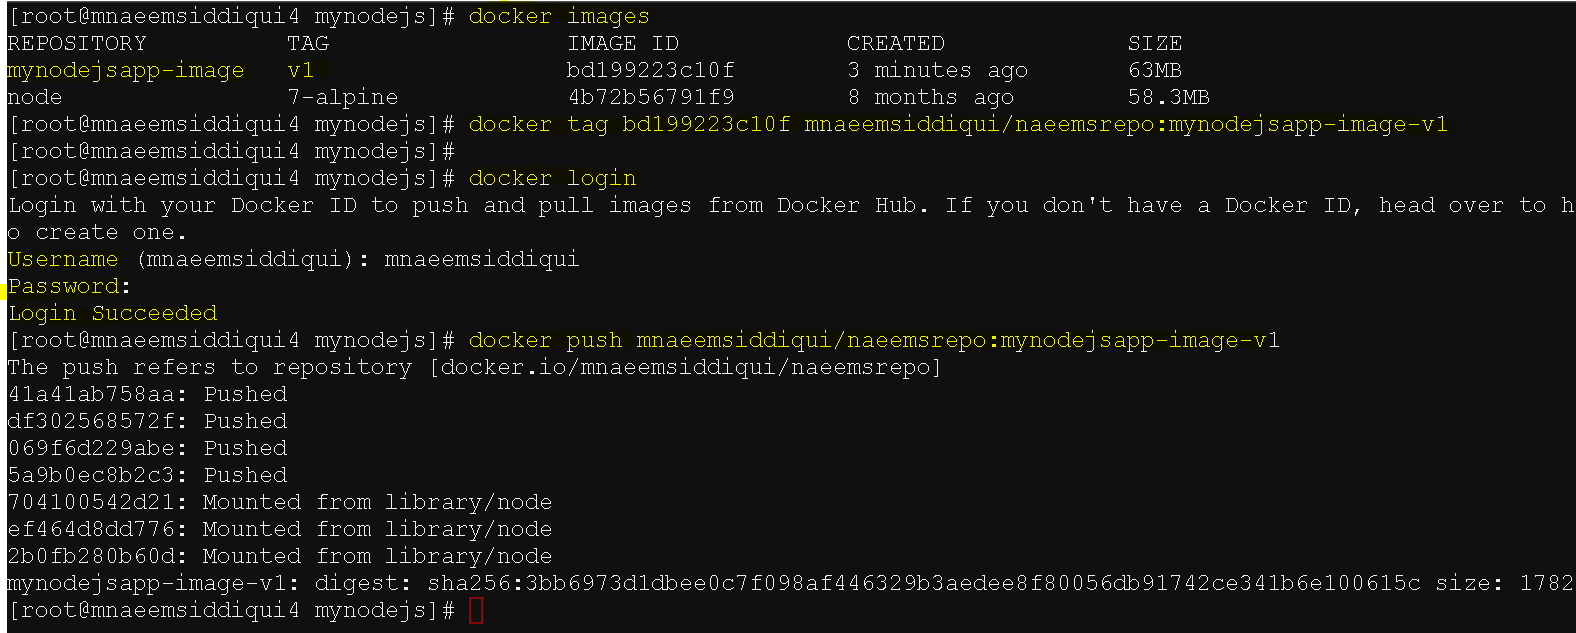Click layer 41a41ab758aa Pushed line

click(147, 394)
